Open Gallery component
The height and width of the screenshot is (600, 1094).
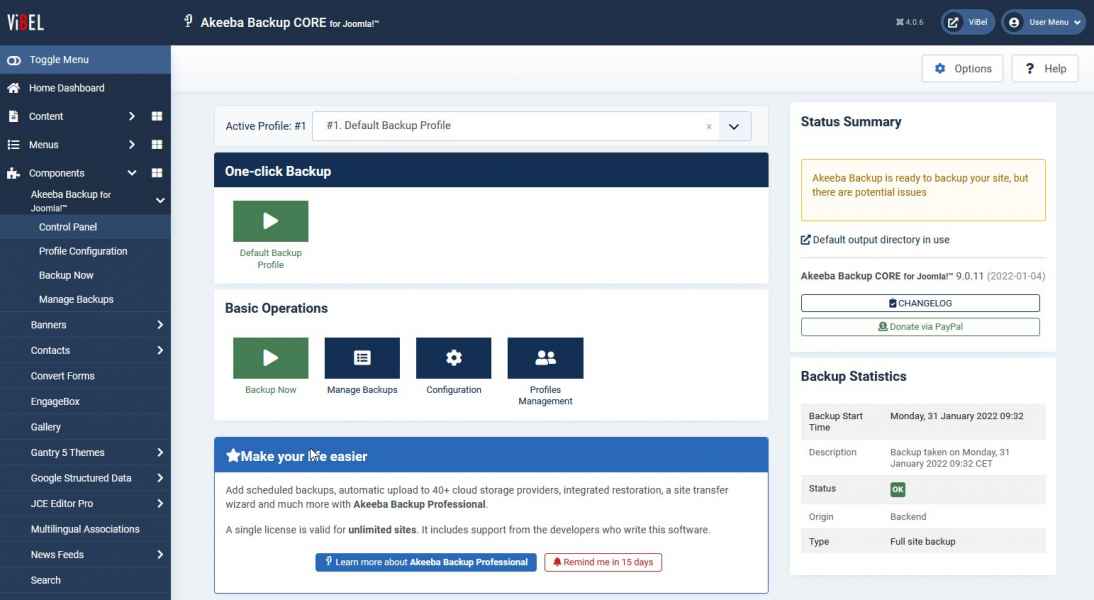(x=46, y=427)
